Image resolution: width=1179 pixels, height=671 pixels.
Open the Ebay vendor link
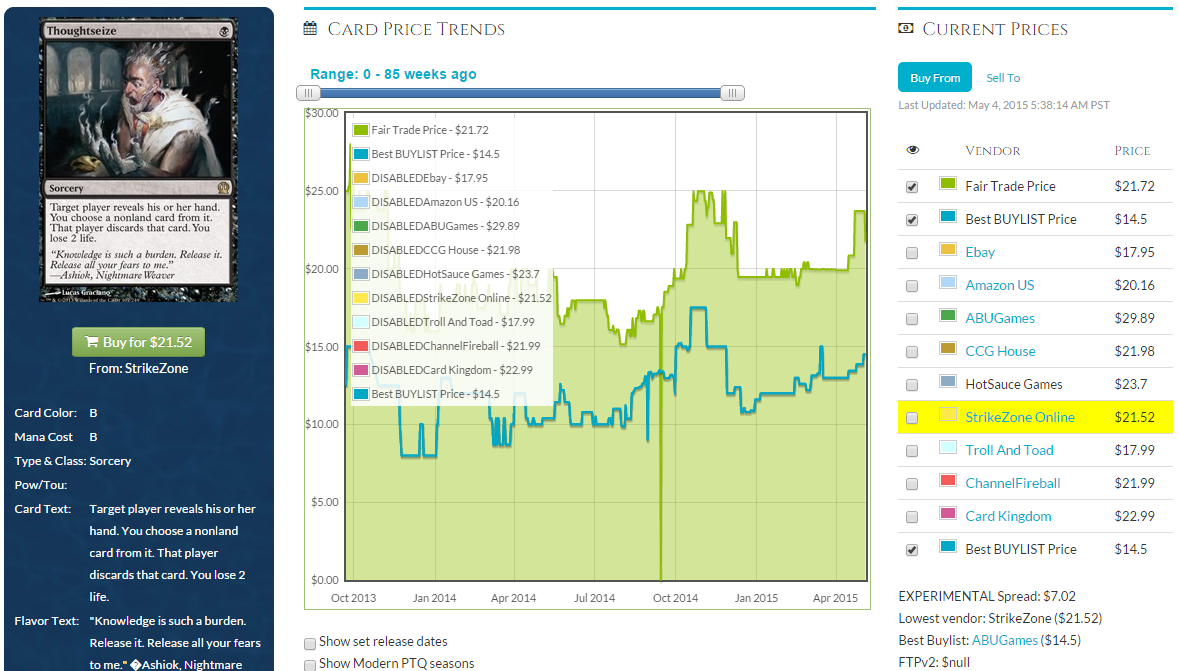tap(980, 252)
